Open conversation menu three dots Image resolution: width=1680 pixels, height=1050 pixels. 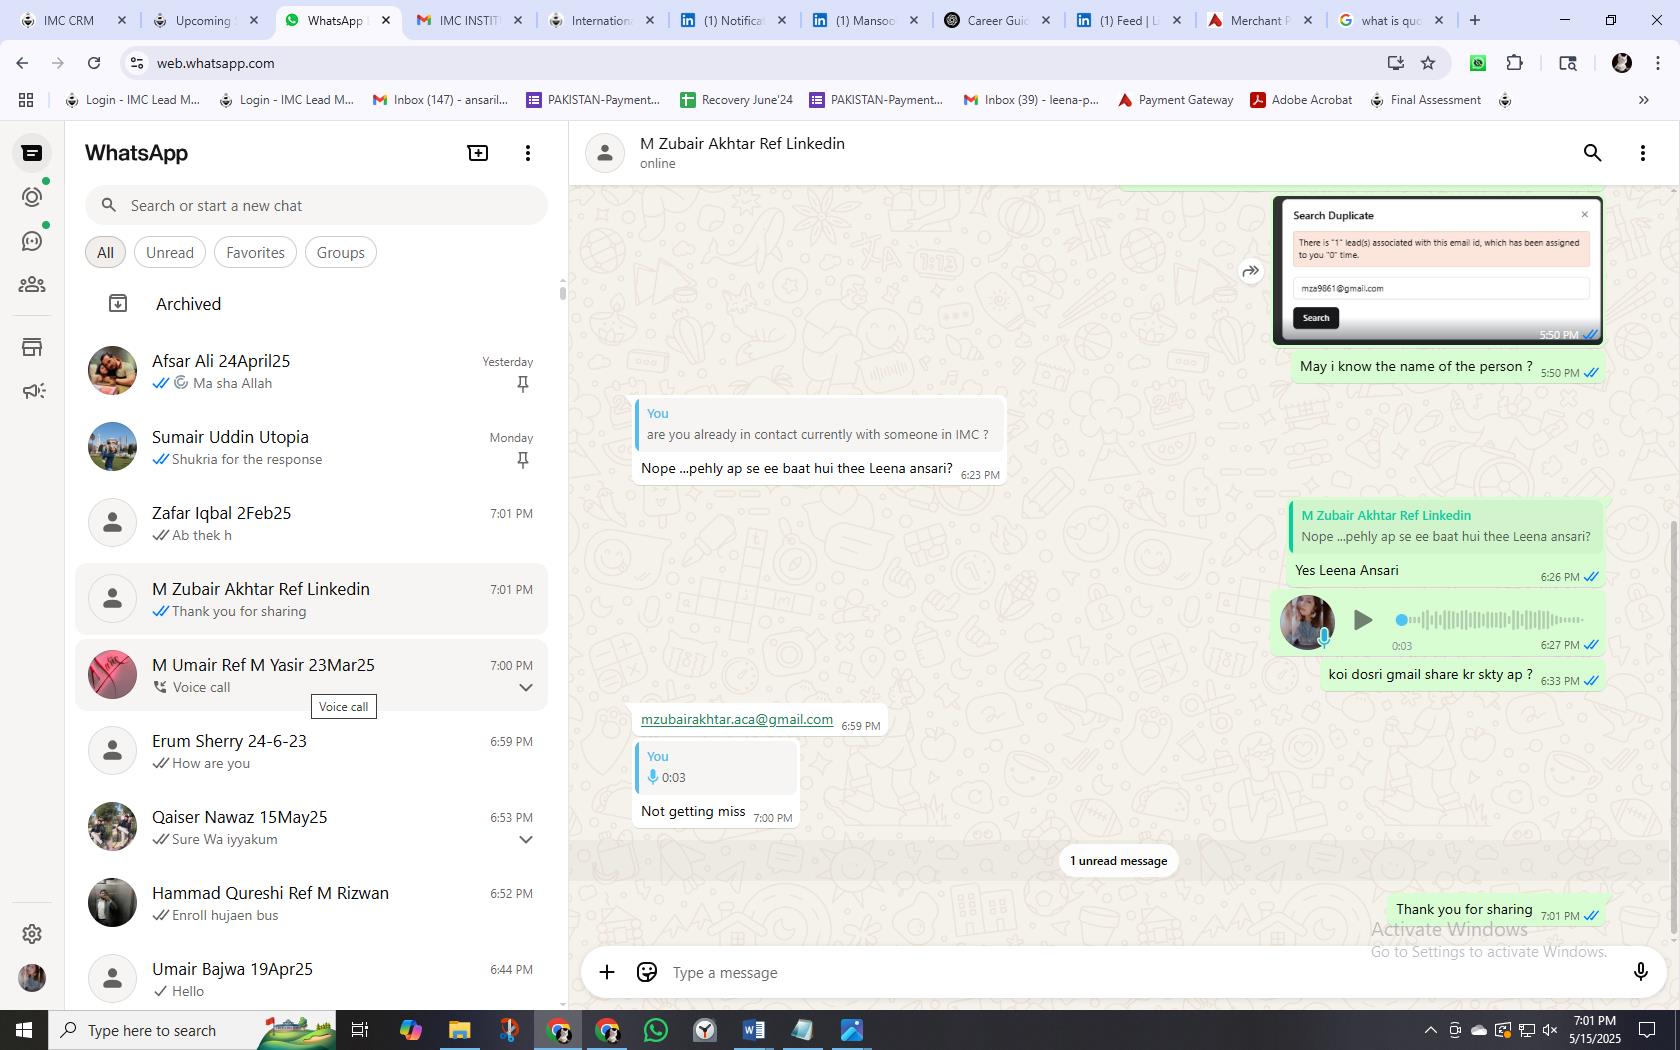point(1643,153)
